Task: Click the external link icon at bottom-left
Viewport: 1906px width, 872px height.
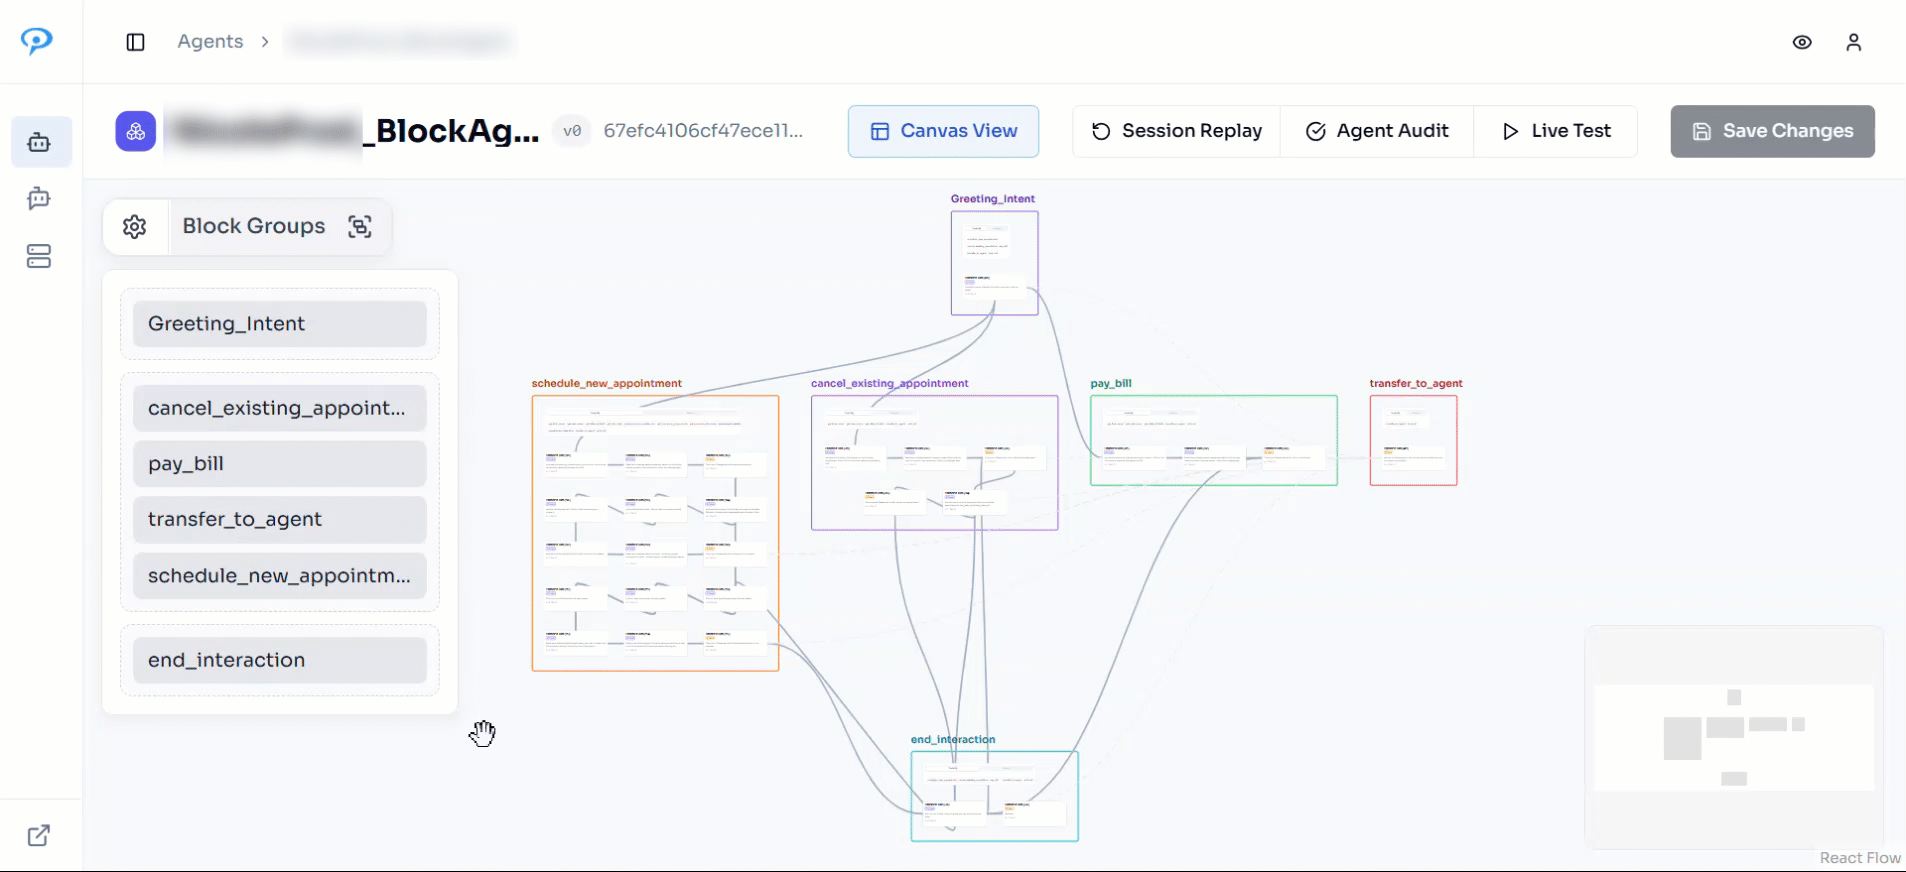Action: 39,835
